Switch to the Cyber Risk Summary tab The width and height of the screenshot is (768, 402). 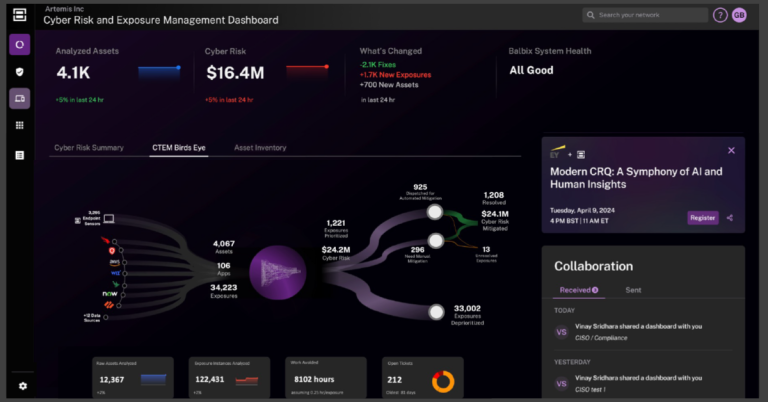point(89,148)
